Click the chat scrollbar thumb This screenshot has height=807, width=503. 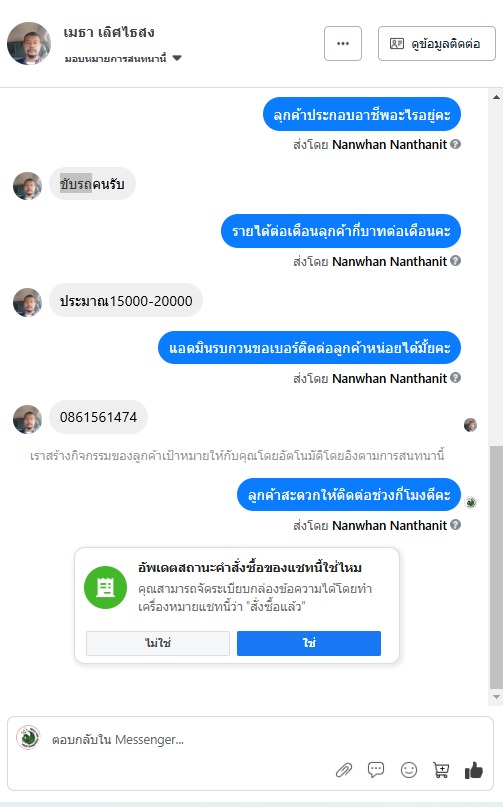pyautogui.click(x=496, y=566)
